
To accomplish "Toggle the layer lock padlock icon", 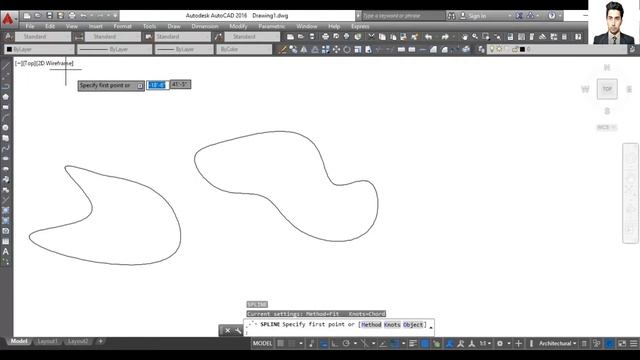I will [x=515, y=49].
